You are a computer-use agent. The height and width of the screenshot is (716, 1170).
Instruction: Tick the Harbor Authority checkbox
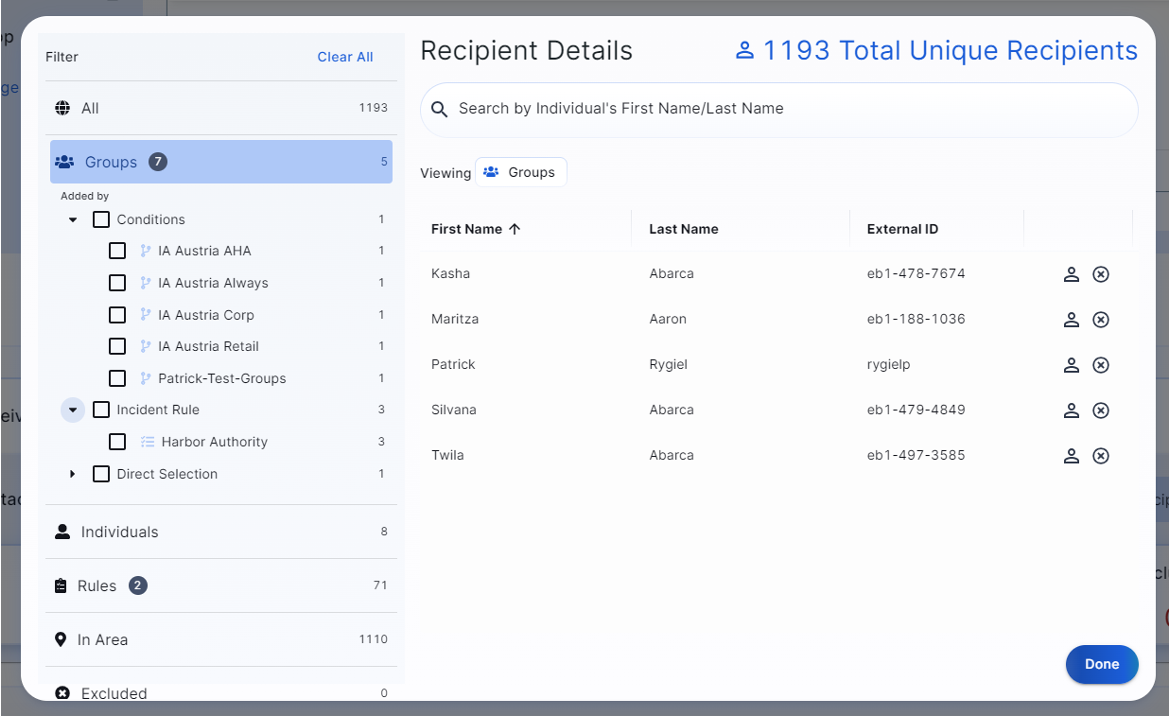click(117, 442)
